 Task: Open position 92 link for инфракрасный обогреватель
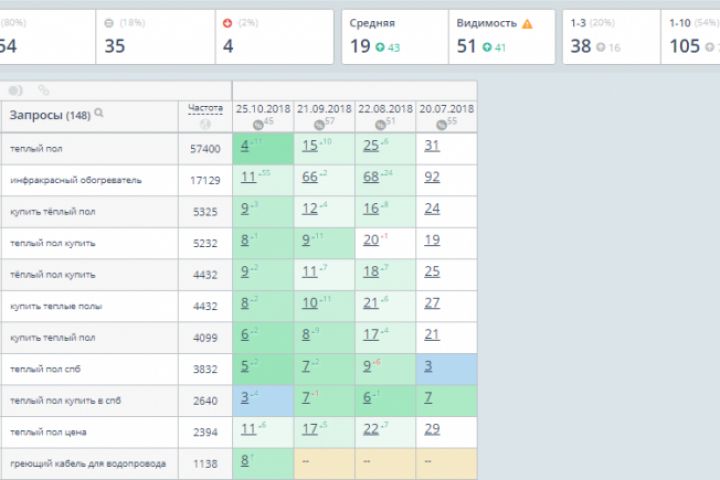[432, 177]
